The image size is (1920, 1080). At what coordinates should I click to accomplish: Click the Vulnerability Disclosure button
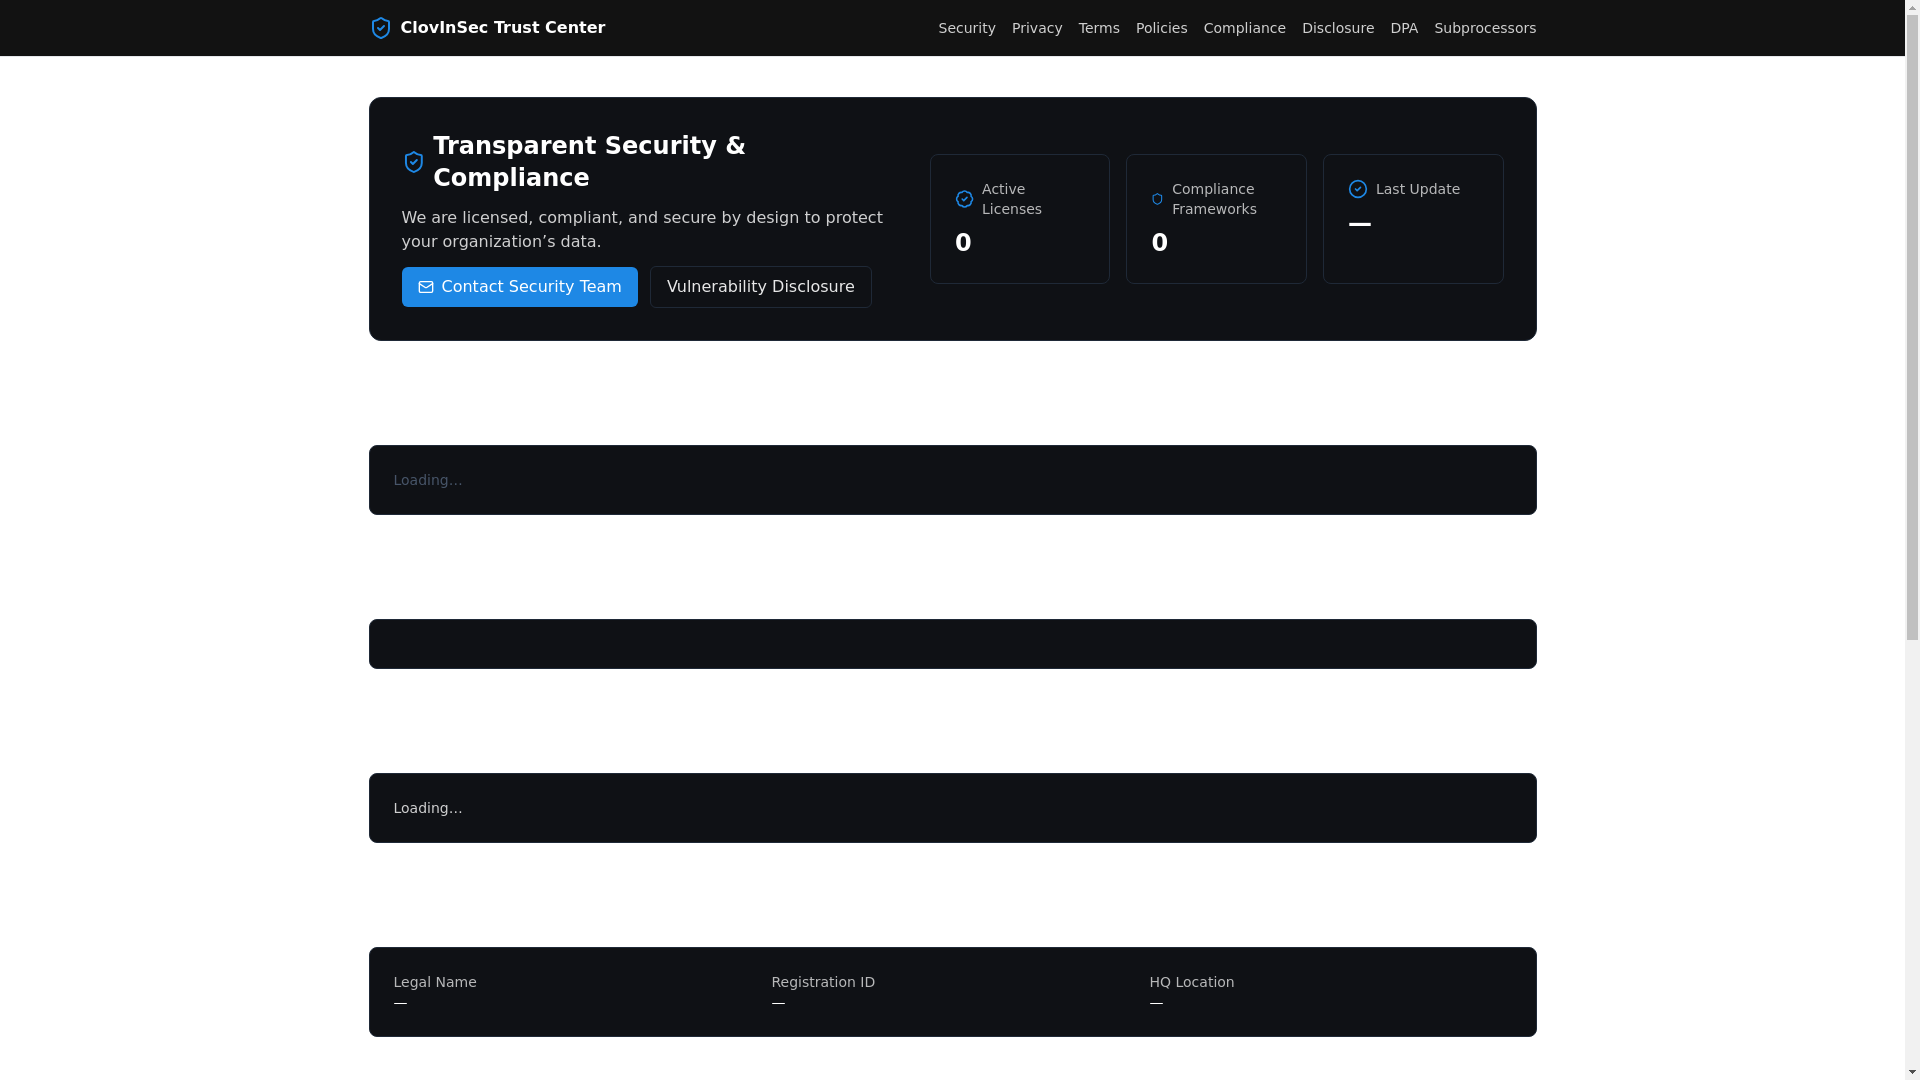click(761, 287)
